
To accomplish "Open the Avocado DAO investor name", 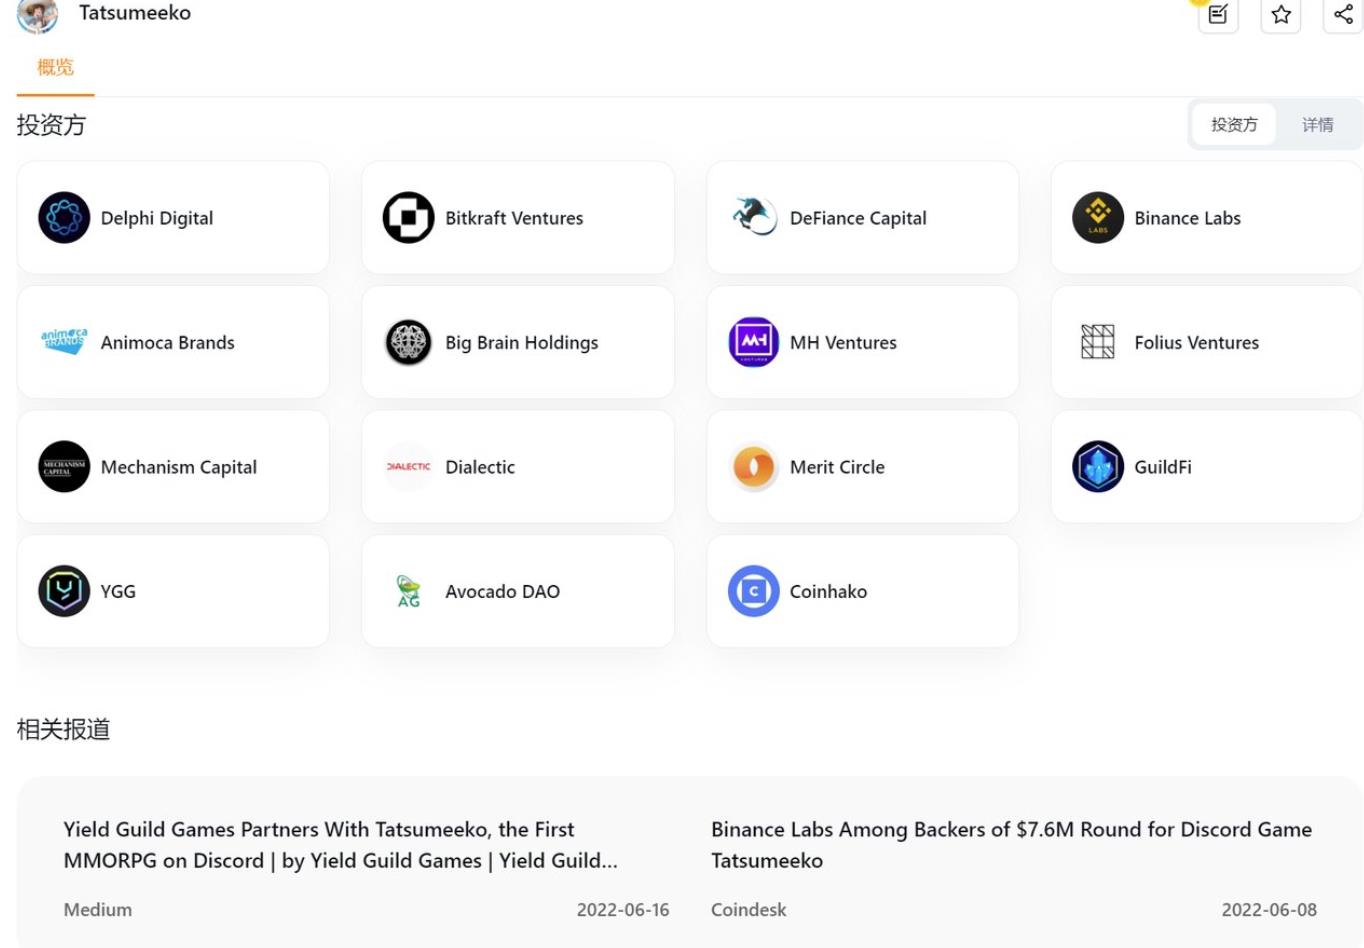I will [502, 591].
